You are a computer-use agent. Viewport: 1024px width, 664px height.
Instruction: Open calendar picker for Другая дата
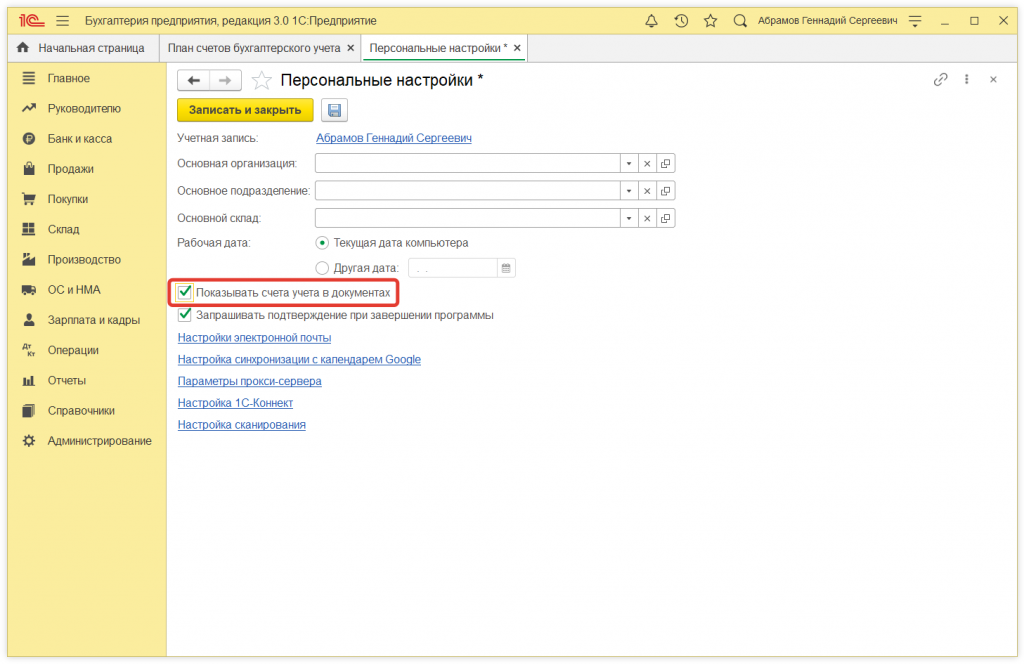pos(506,268)
